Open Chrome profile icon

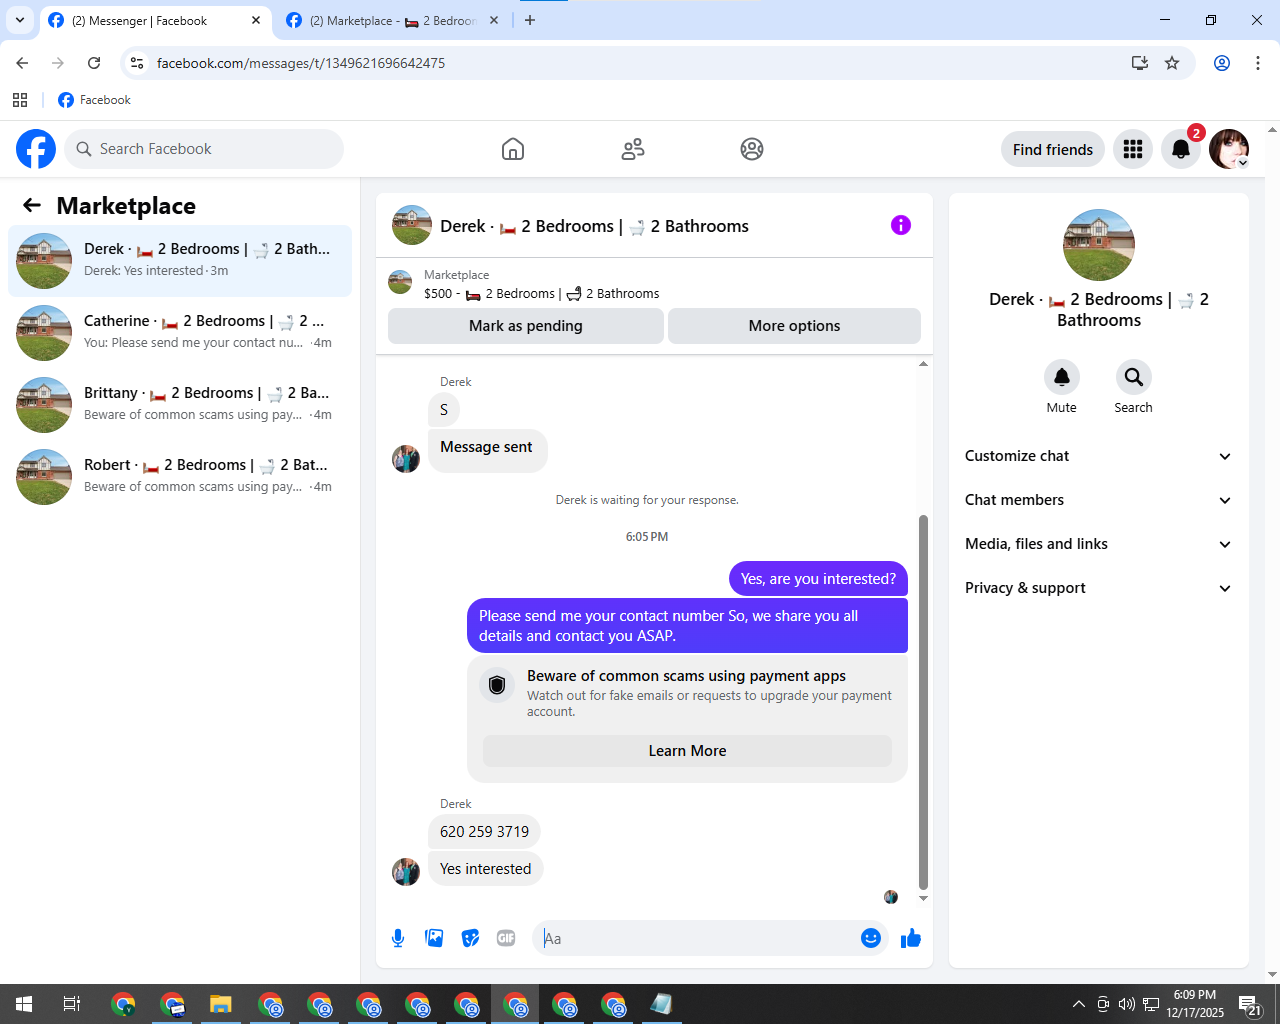point(1222,63)
